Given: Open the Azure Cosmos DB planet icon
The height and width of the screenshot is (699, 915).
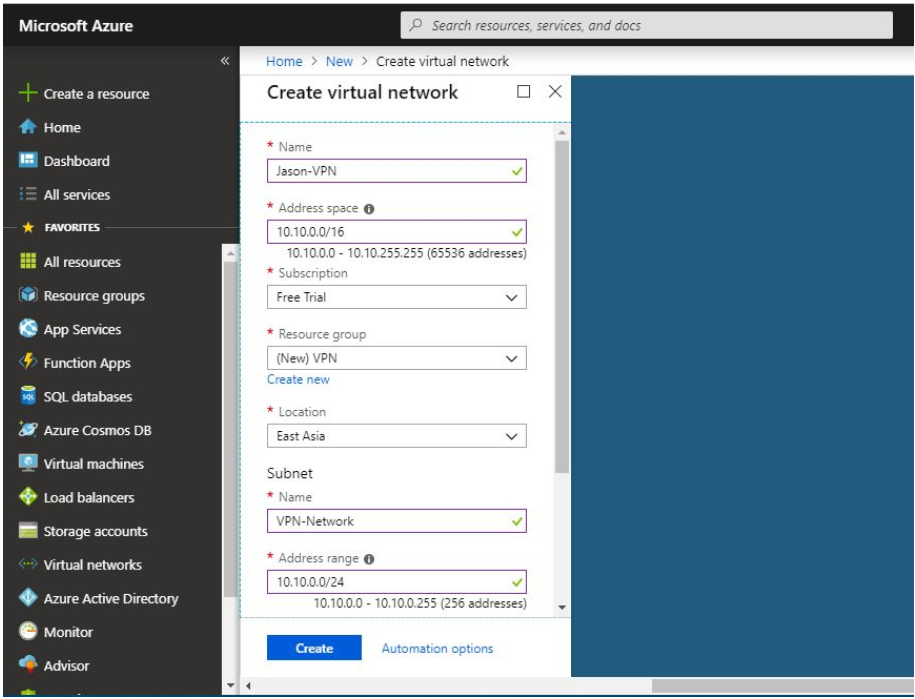Looking at the screenshot, I should point(27,429).
